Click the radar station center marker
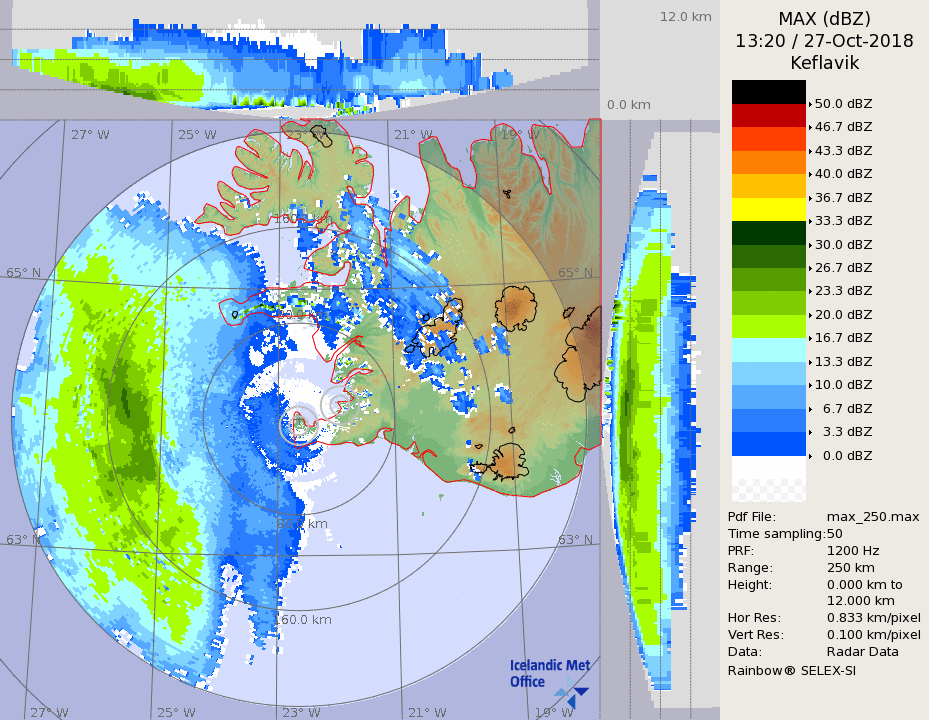Image resolution: width=929 pixels, height=720 pixels. (298, 426)
